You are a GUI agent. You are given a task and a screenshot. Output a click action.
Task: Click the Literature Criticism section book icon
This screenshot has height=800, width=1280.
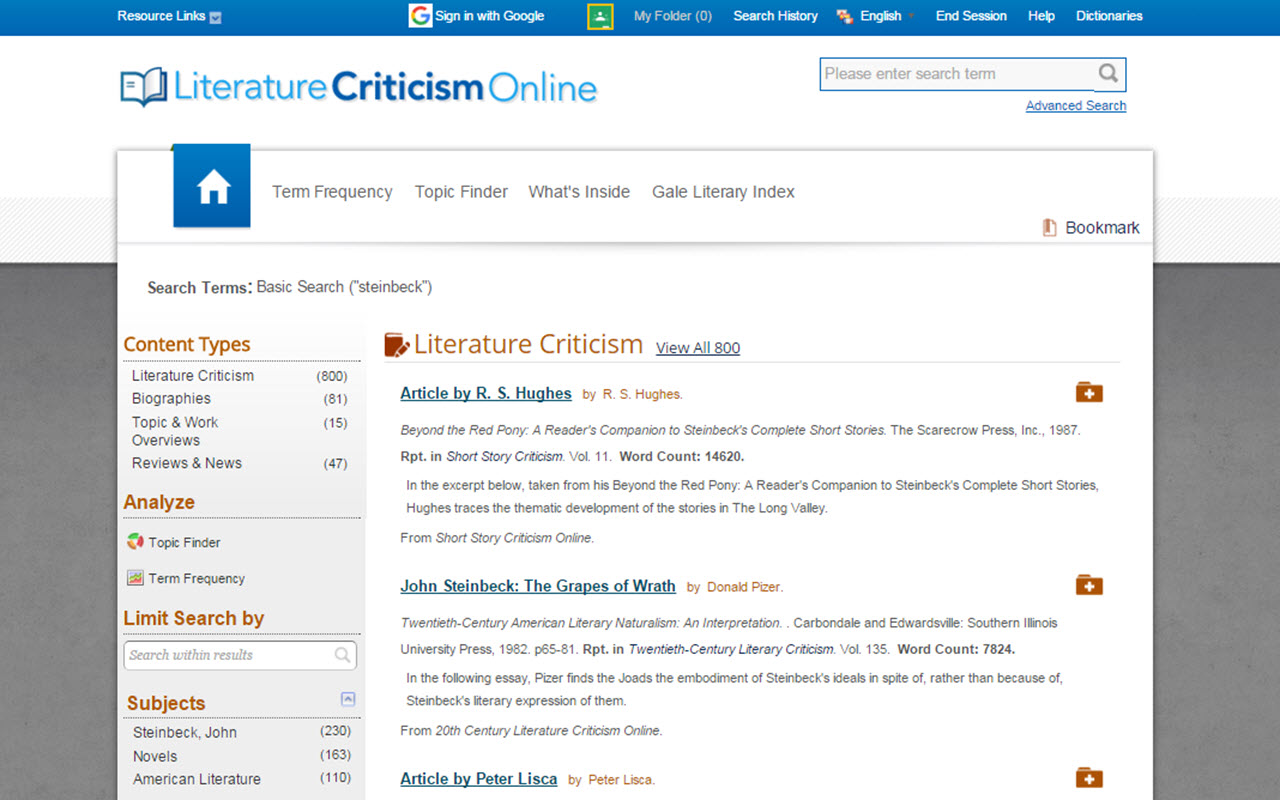coord(397,345)
